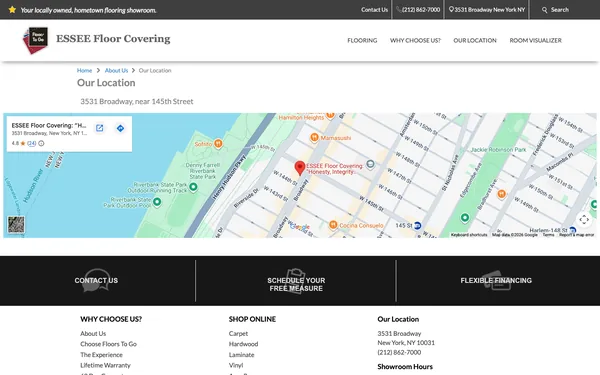Screen dimensions: 600x375
Task: Open the 24 reviews link in map card
Action: [x=31, y=143]
